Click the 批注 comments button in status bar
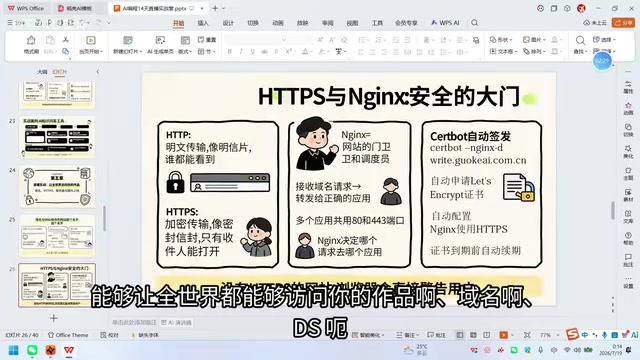640x360 pixels. tap(436, 335)
